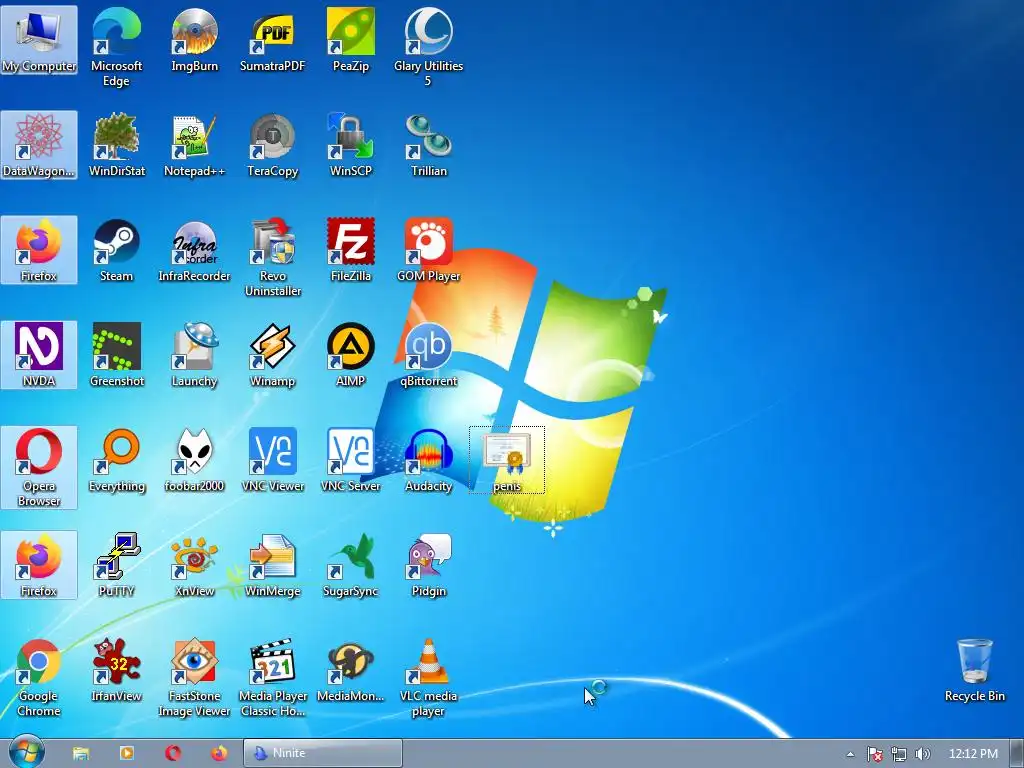The width and height of the screenshot is (1024, 768).
Task: Select the FileZilla shortcut
Action: [x=351, y=249]
